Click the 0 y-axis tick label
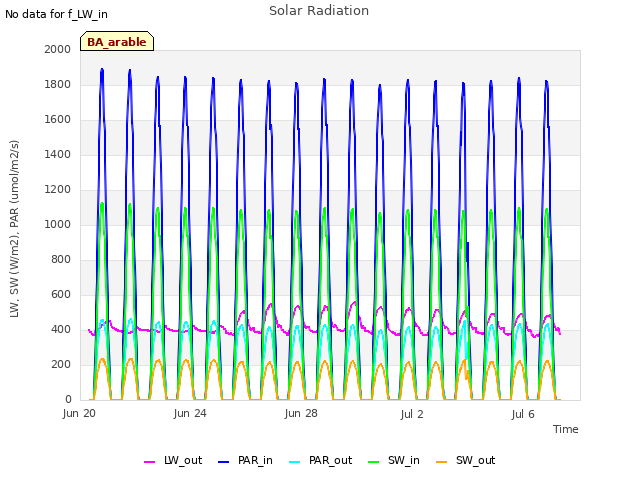Screen dimensions: 640x480 pyautogui.click(x=68, y=400)
